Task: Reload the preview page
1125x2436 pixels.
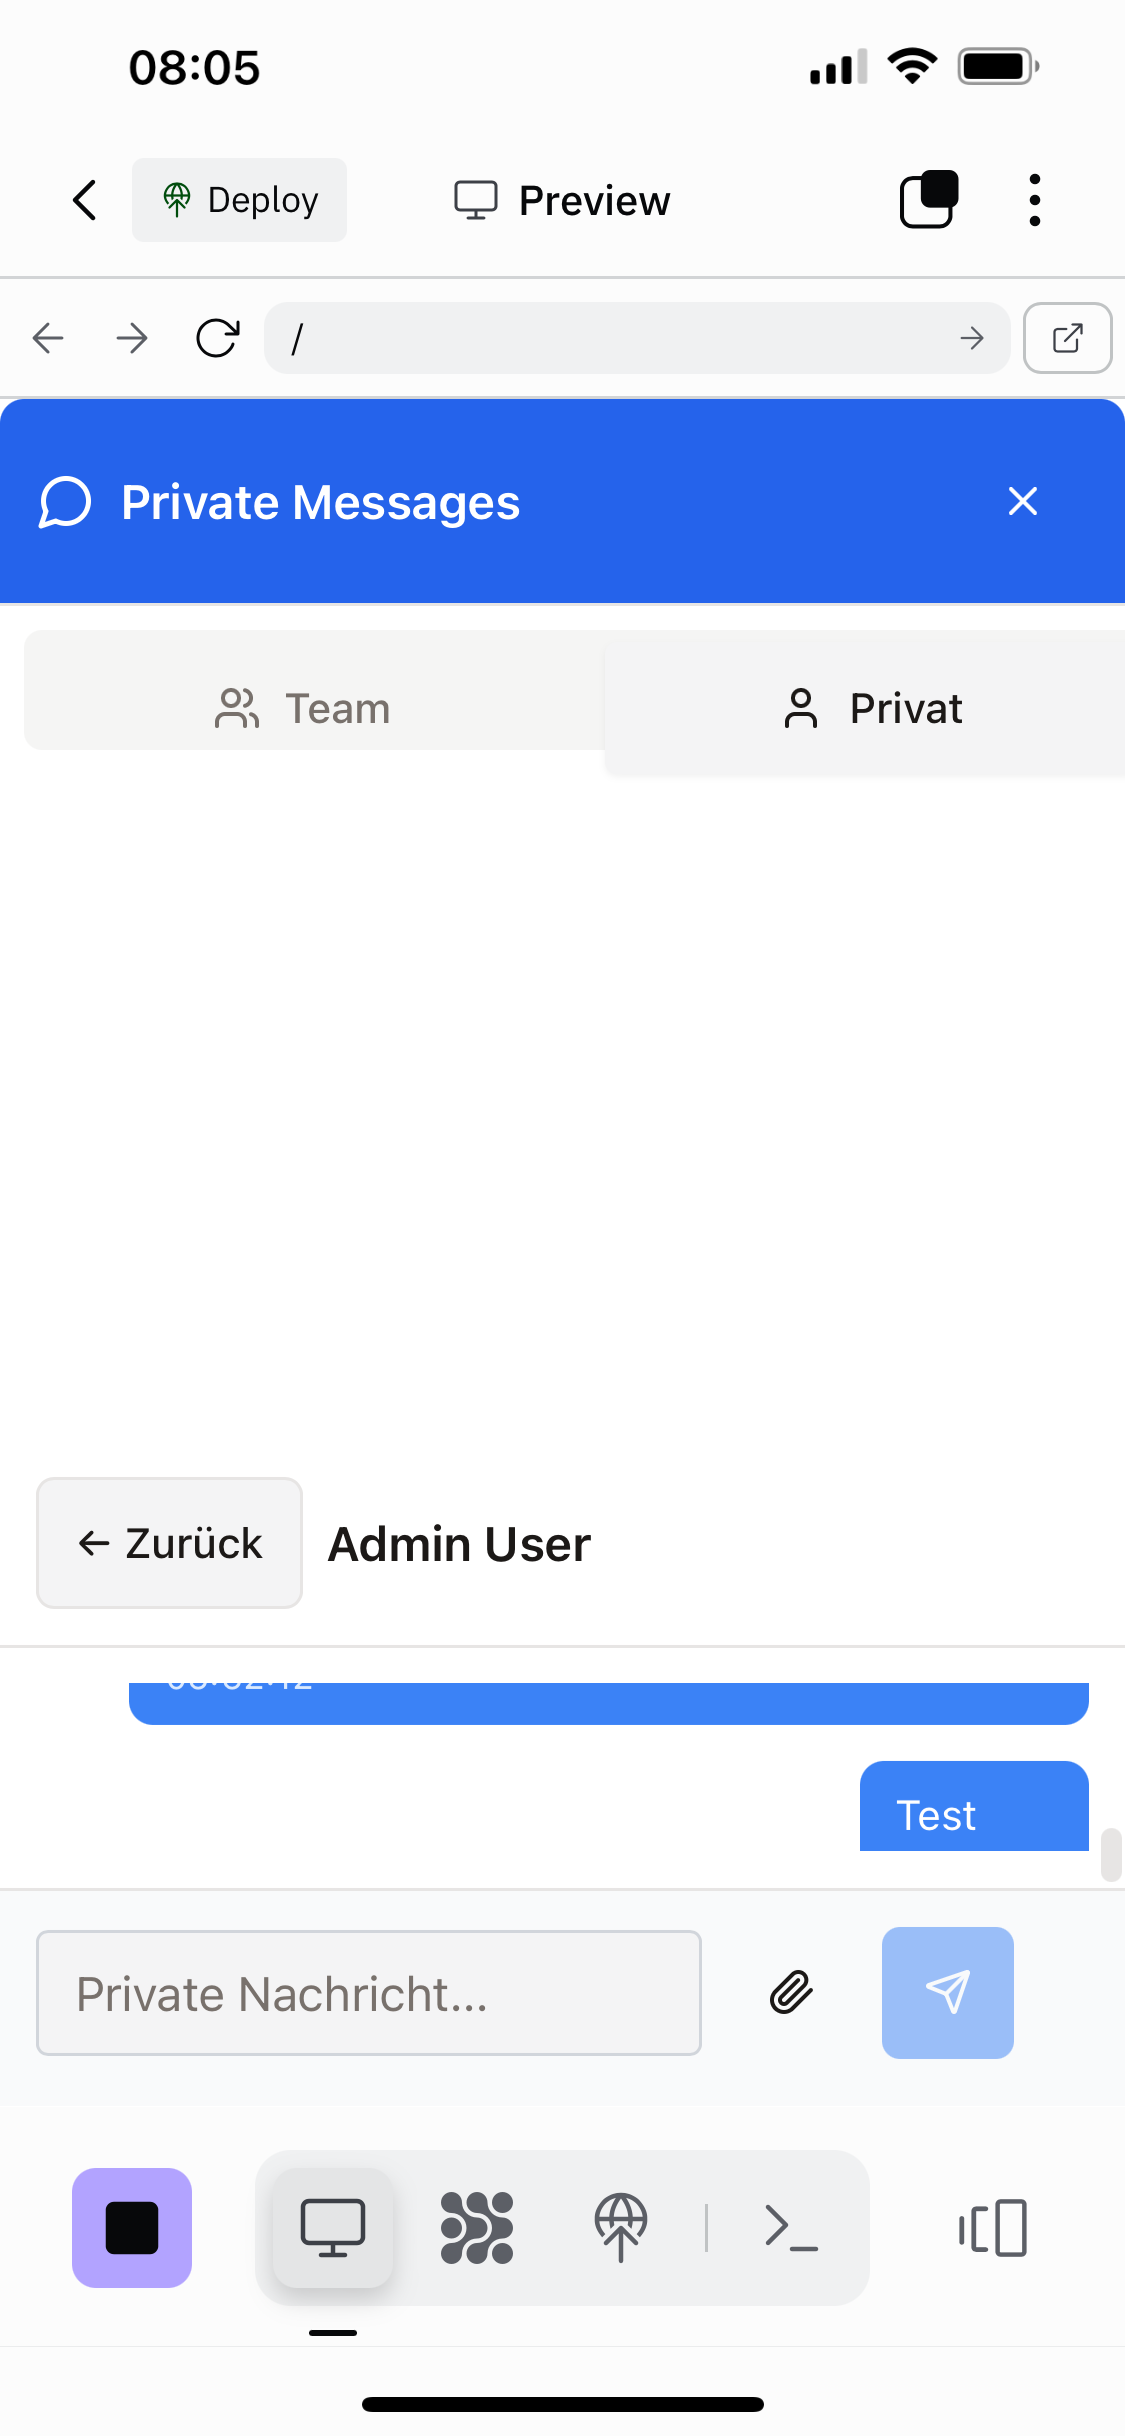Action: point(217,338)
